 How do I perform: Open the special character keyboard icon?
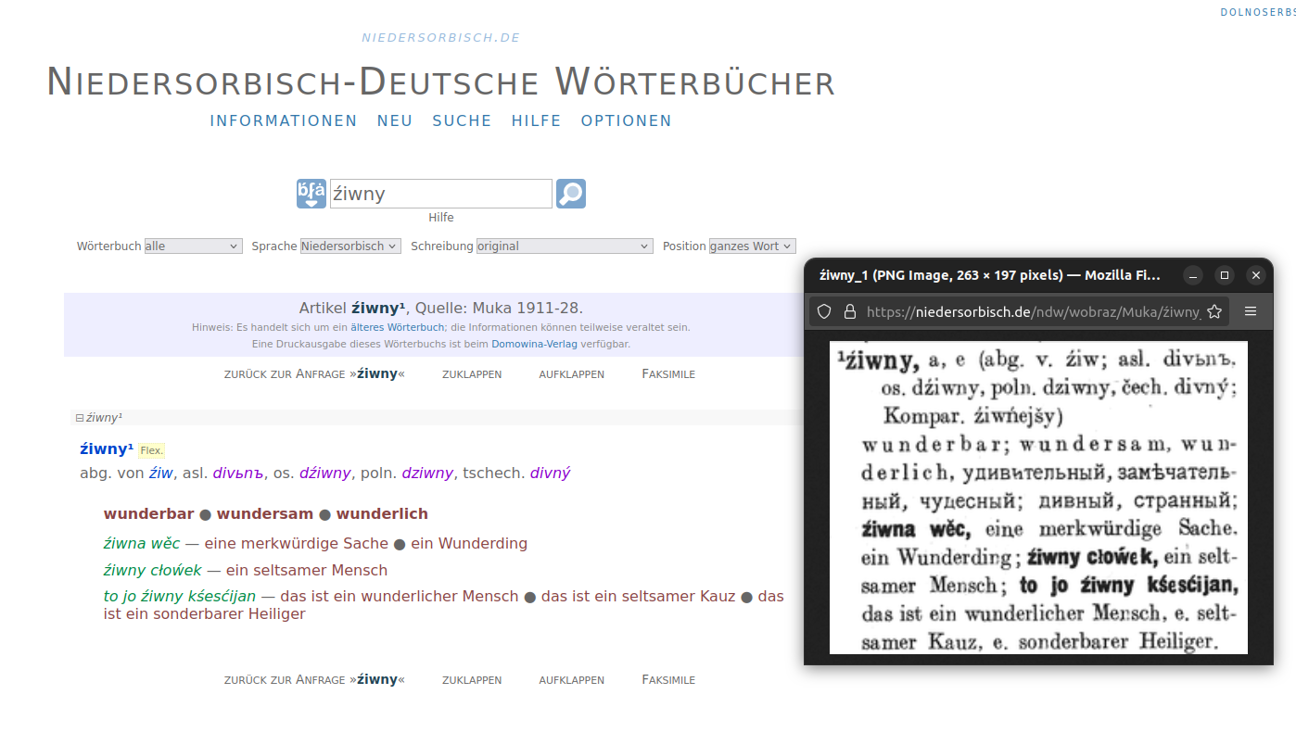pyautogui.click(x=311, y=193)
